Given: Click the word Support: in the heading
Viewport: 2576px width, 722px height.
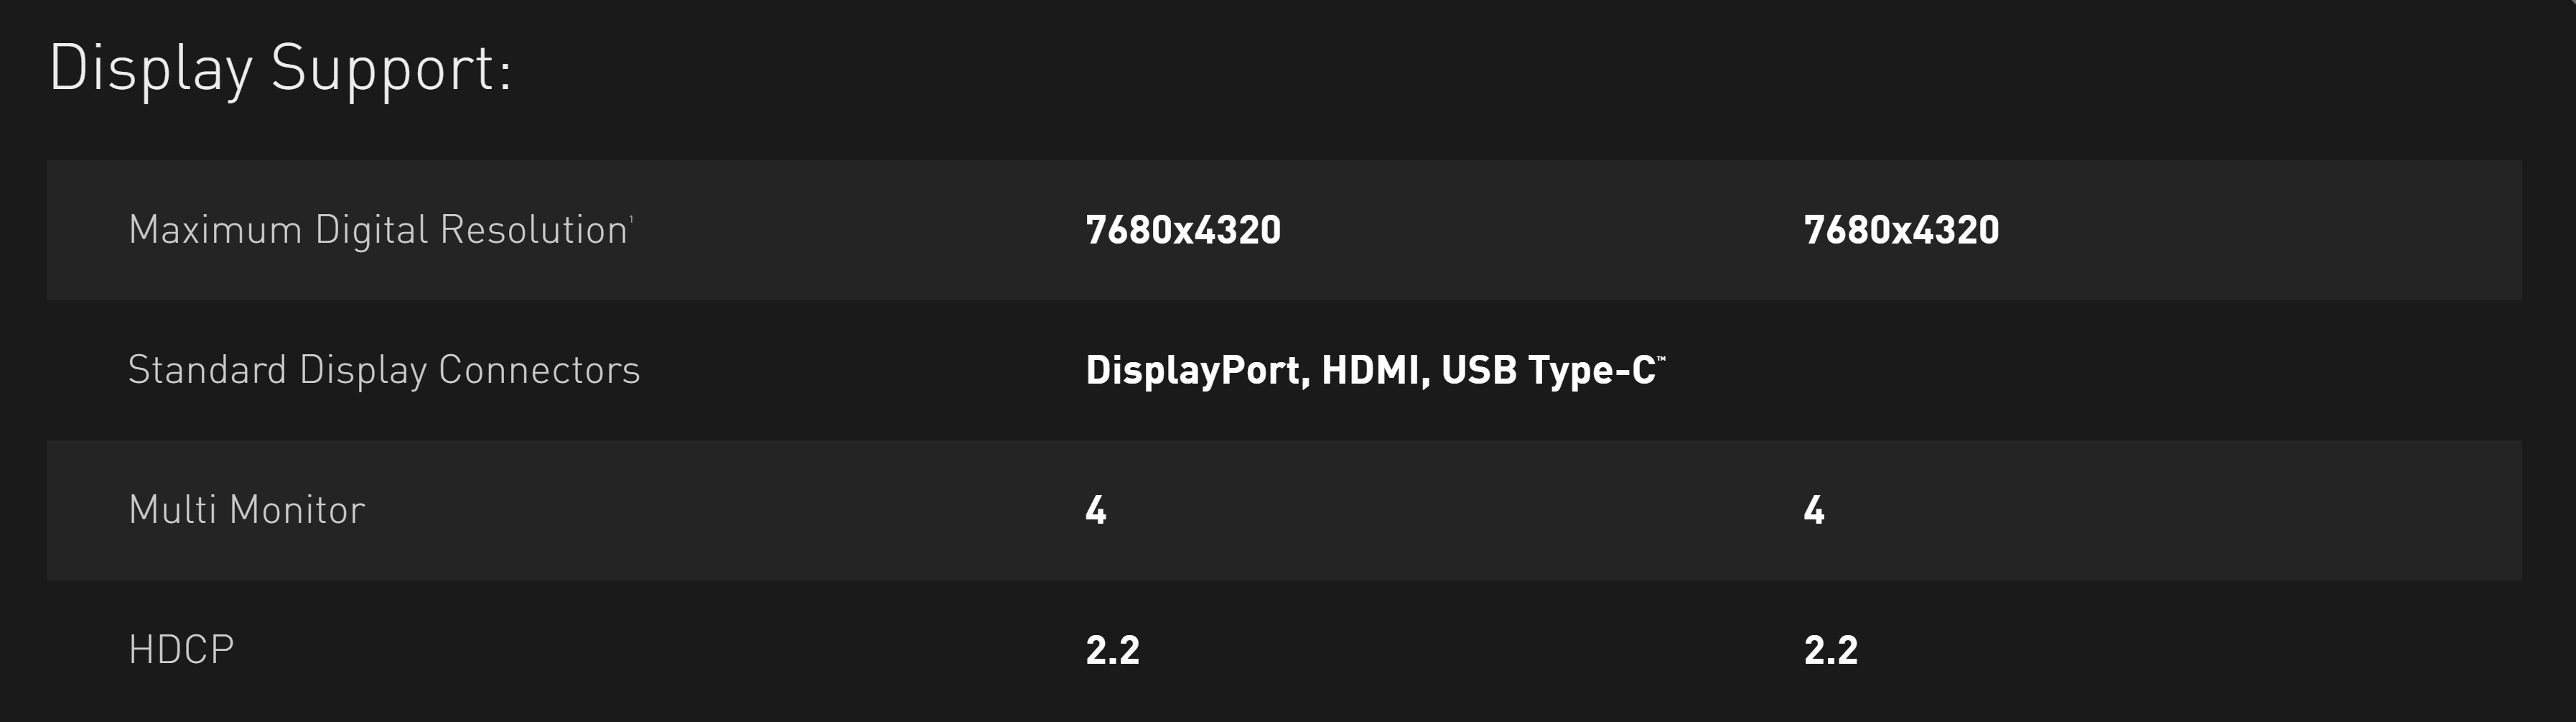Looking at the screenshot, I should [x=391, y=69].
